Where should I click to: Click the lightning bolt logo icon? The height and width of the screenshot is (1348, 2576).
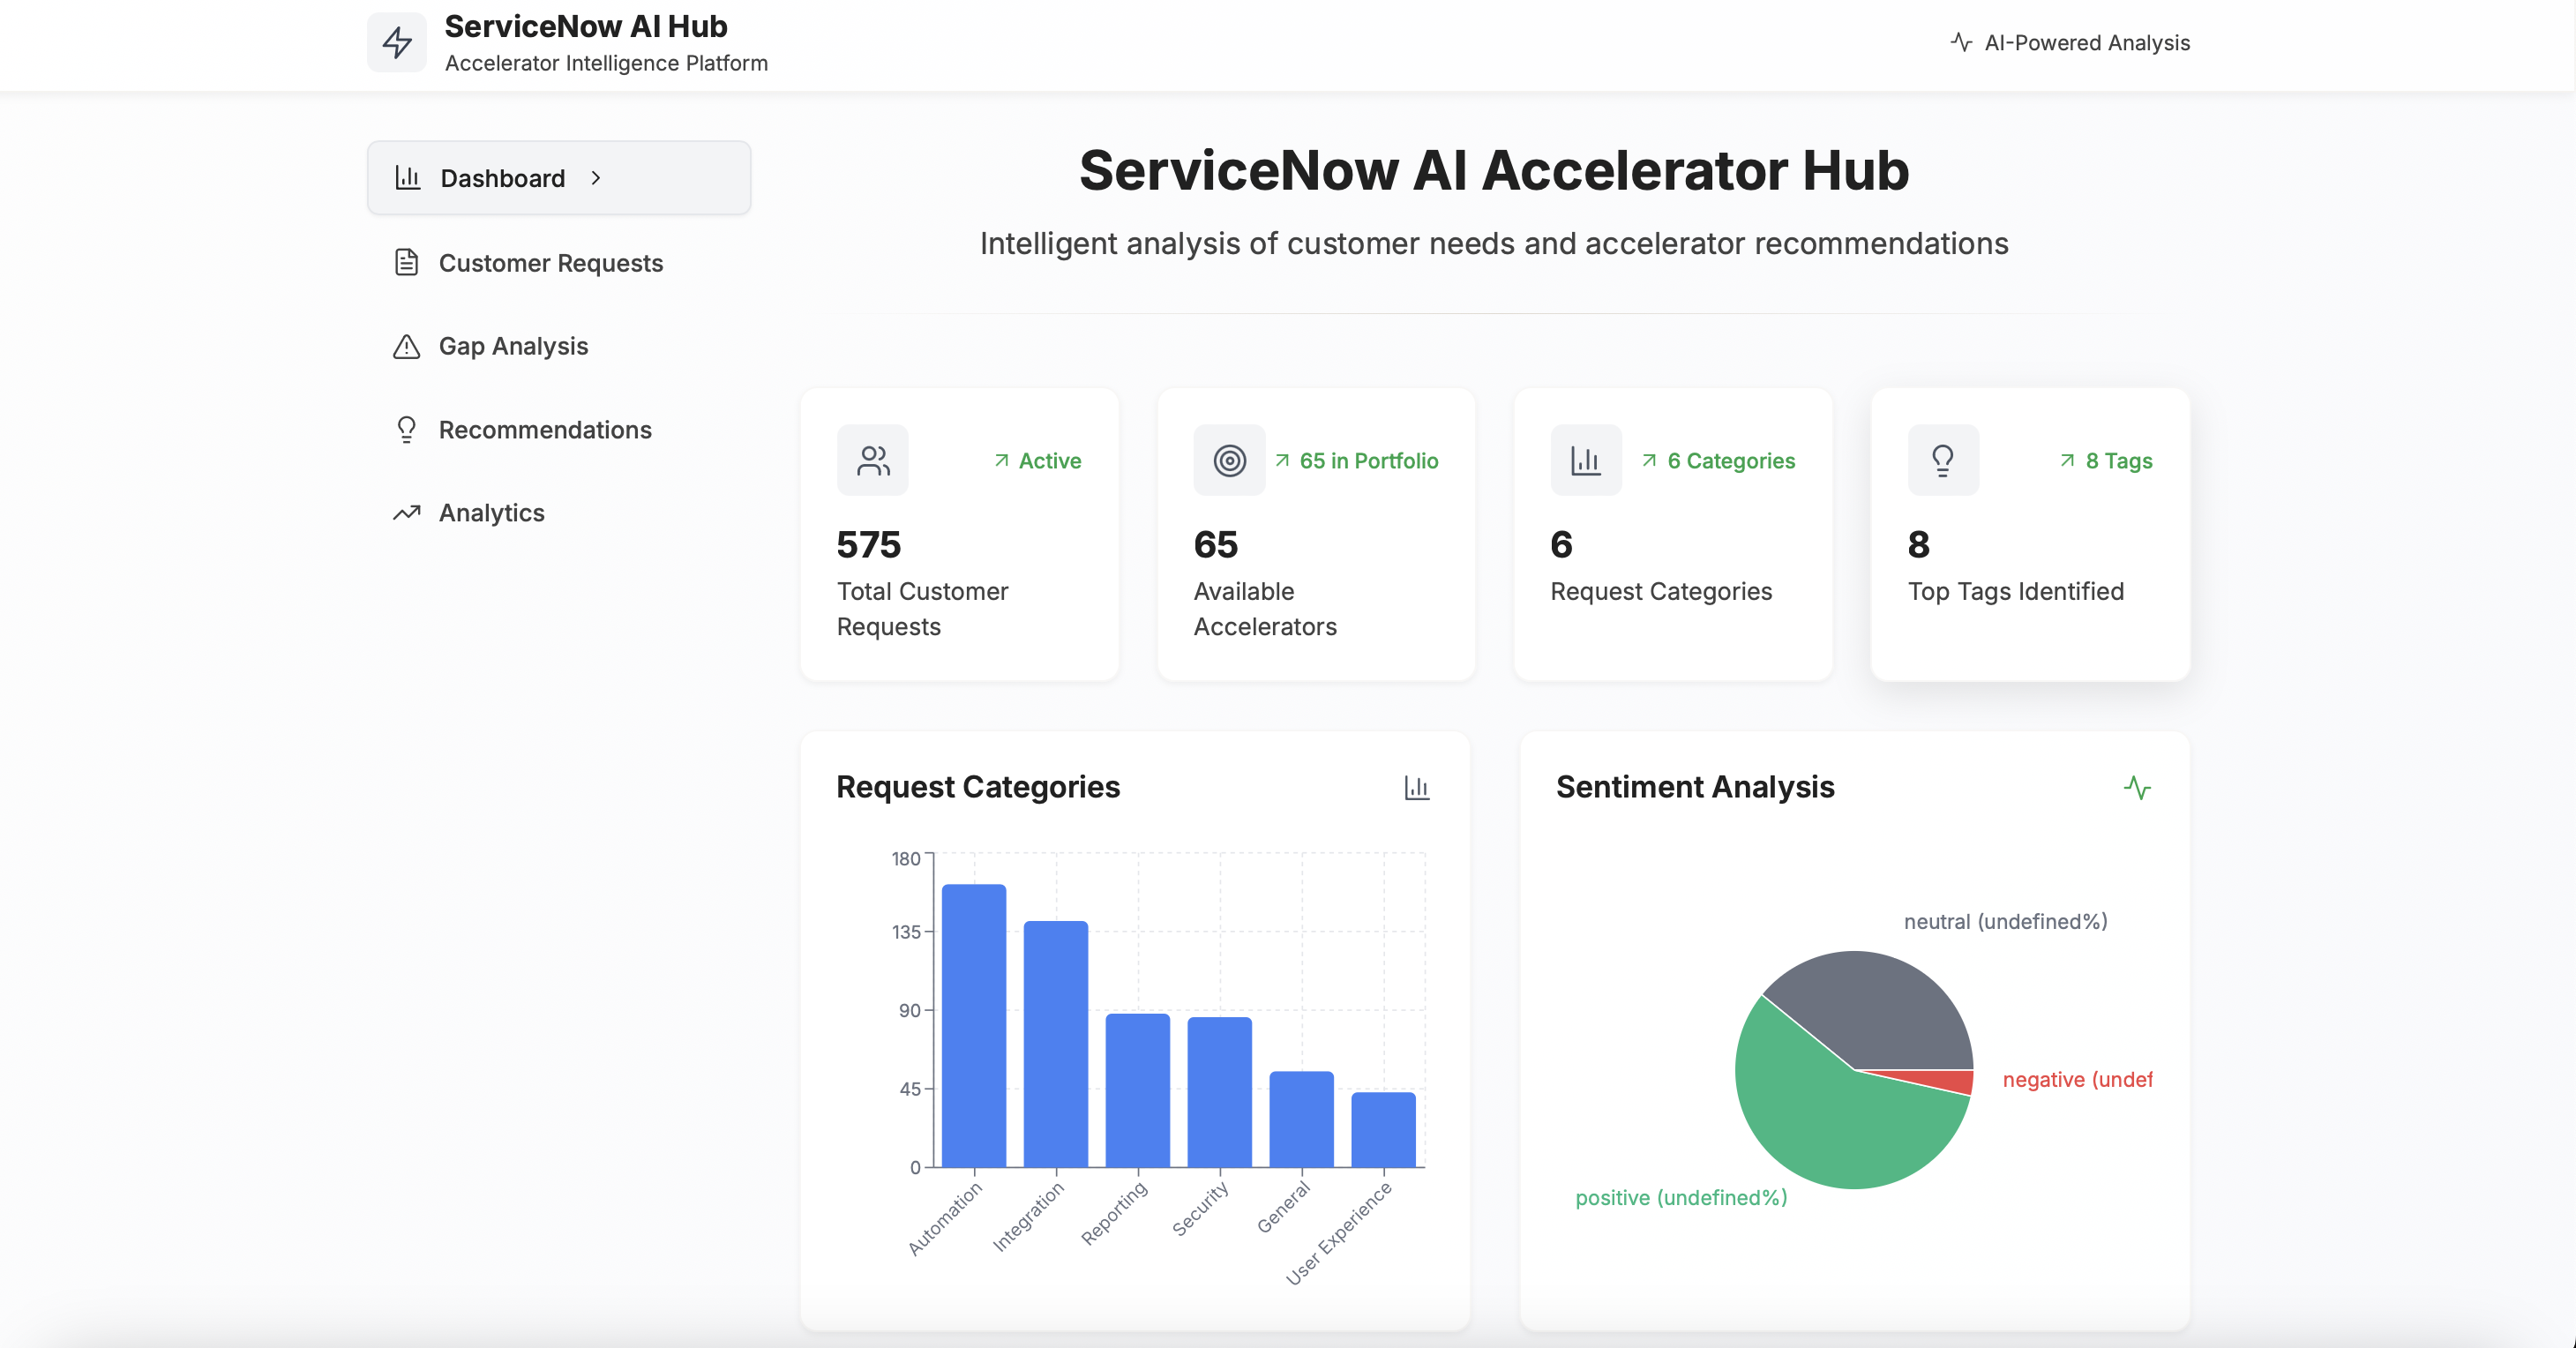click(397, 42)
